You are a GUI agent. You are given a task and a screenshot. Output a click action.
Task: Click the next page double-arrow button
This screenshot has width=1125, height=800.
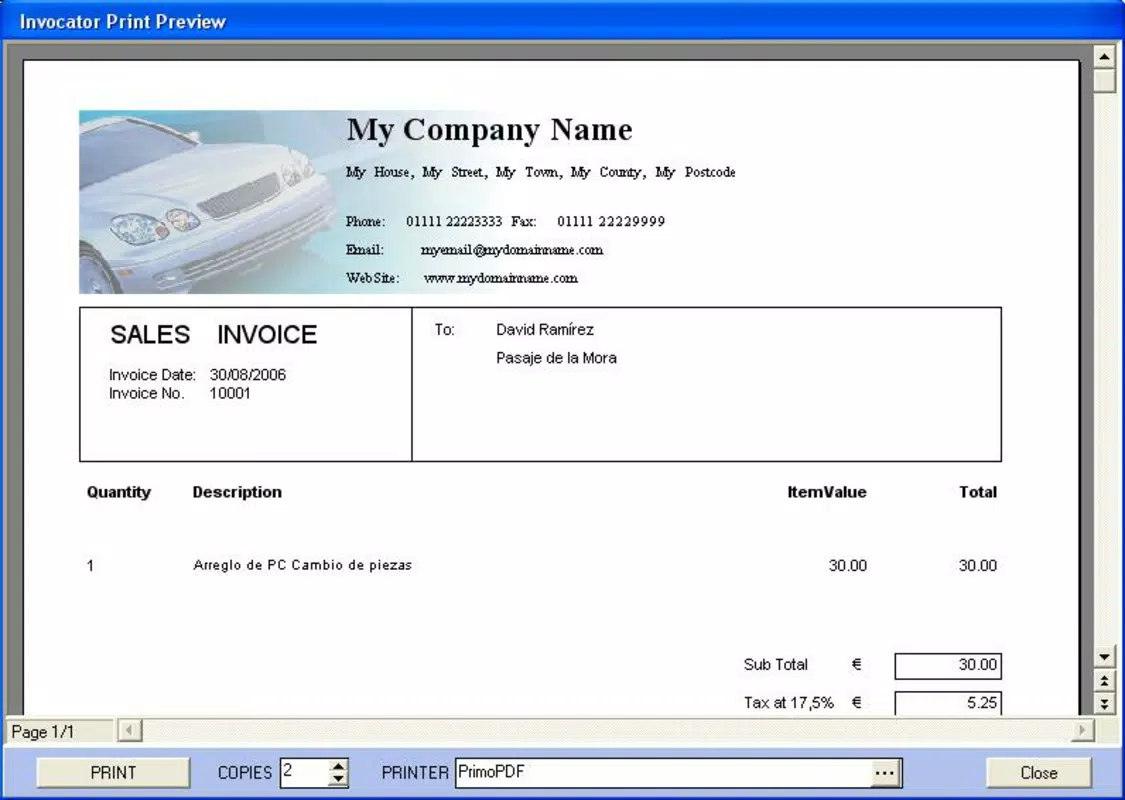pyautogui.click(x=1104, y=703)
